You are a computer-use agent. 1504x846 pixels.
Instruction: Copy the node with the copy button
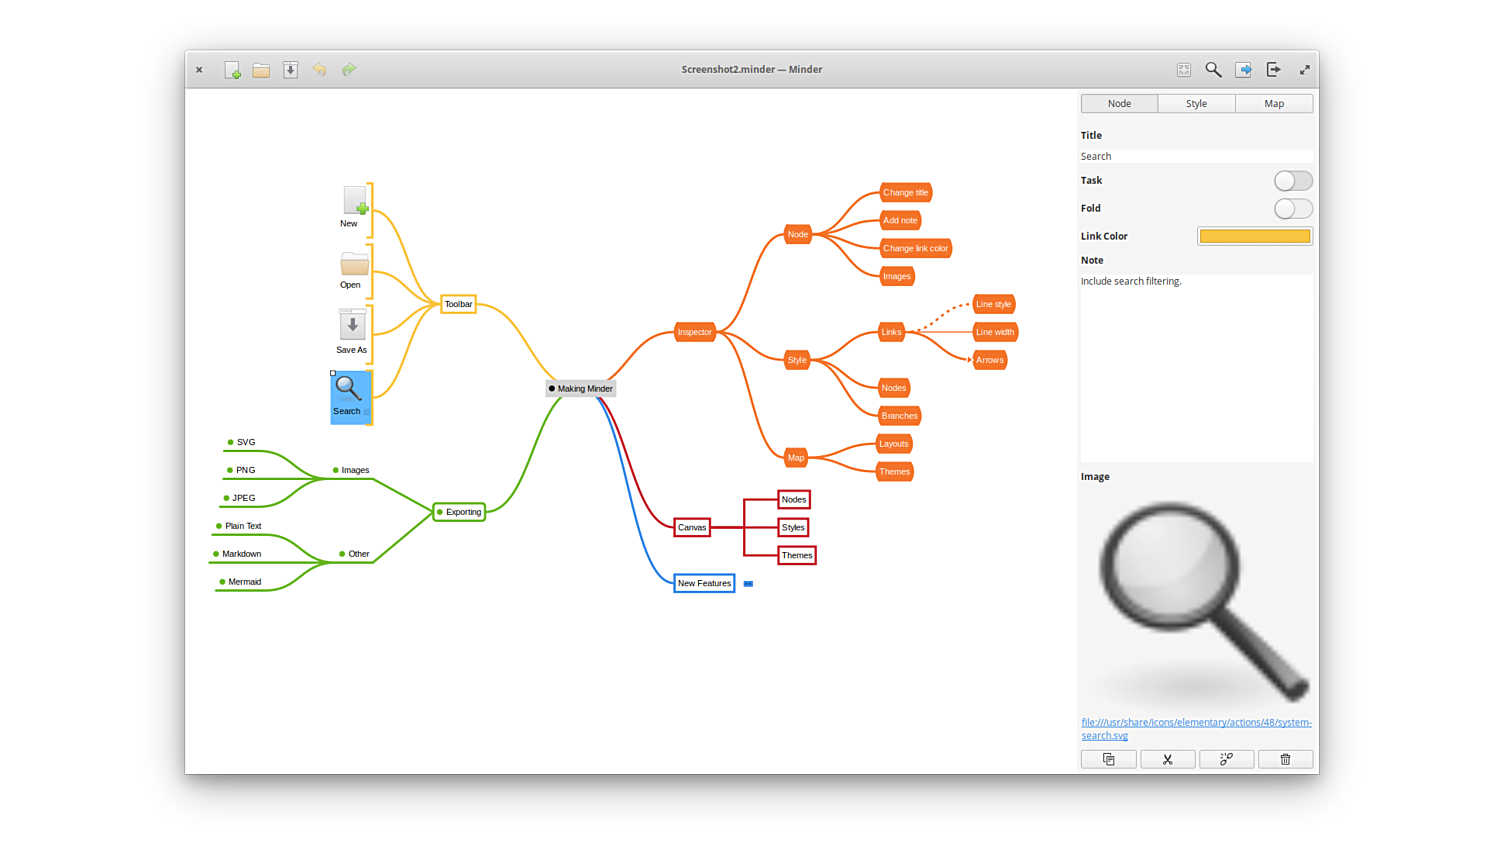(x=1108, y=760)
